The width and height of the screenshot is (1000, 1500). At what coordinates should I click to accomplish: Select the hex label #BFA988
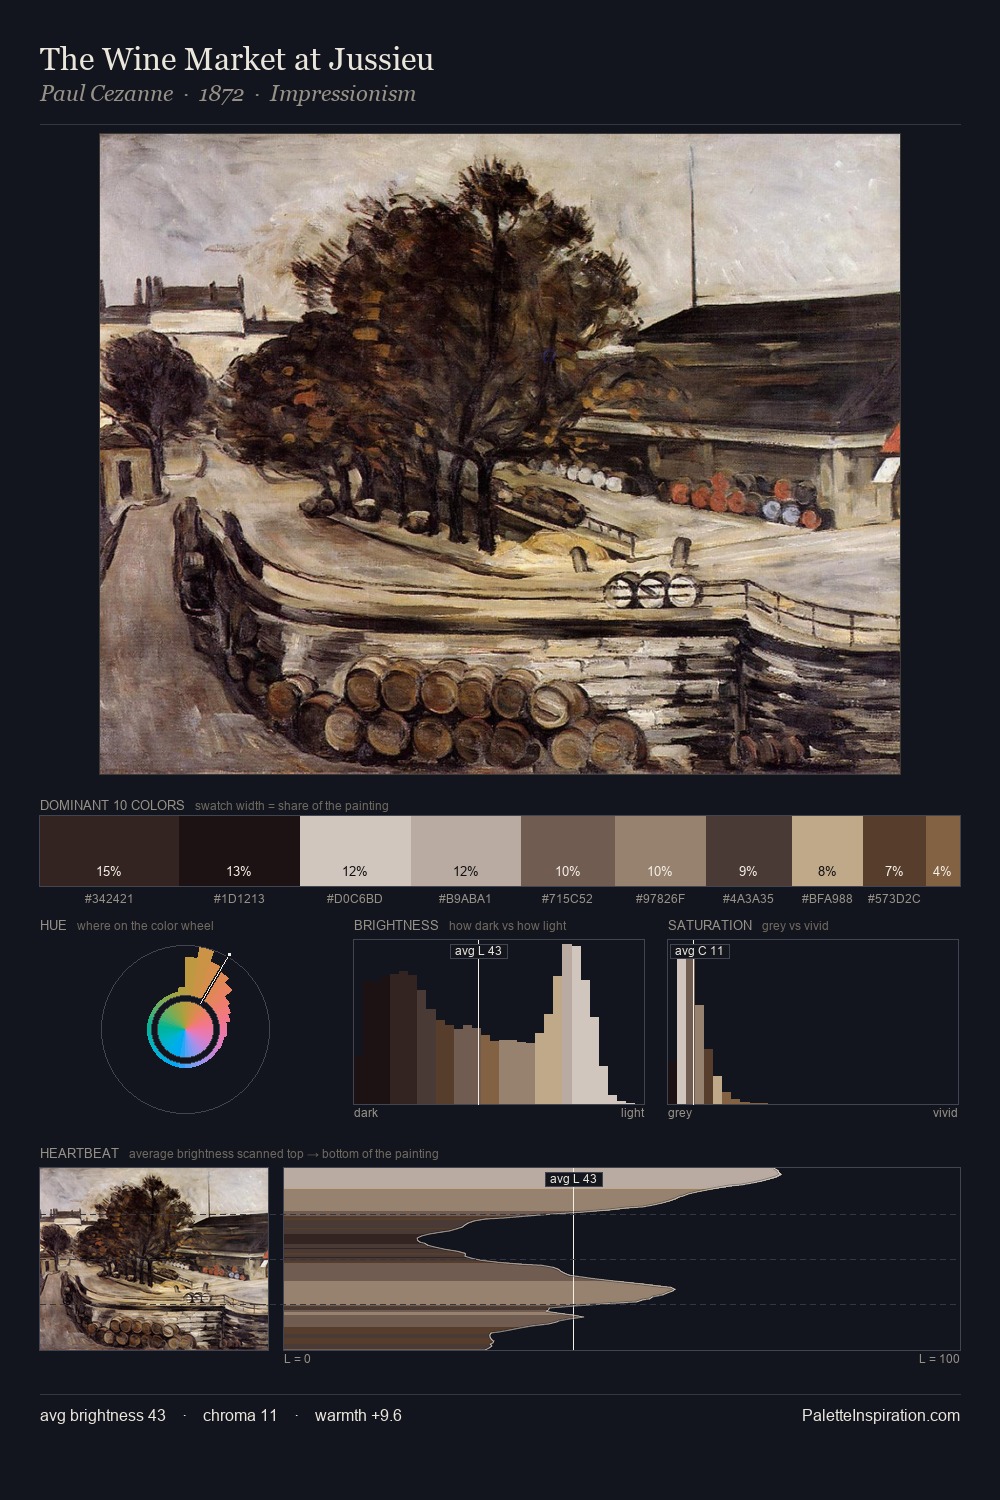(x=827, y=899)
